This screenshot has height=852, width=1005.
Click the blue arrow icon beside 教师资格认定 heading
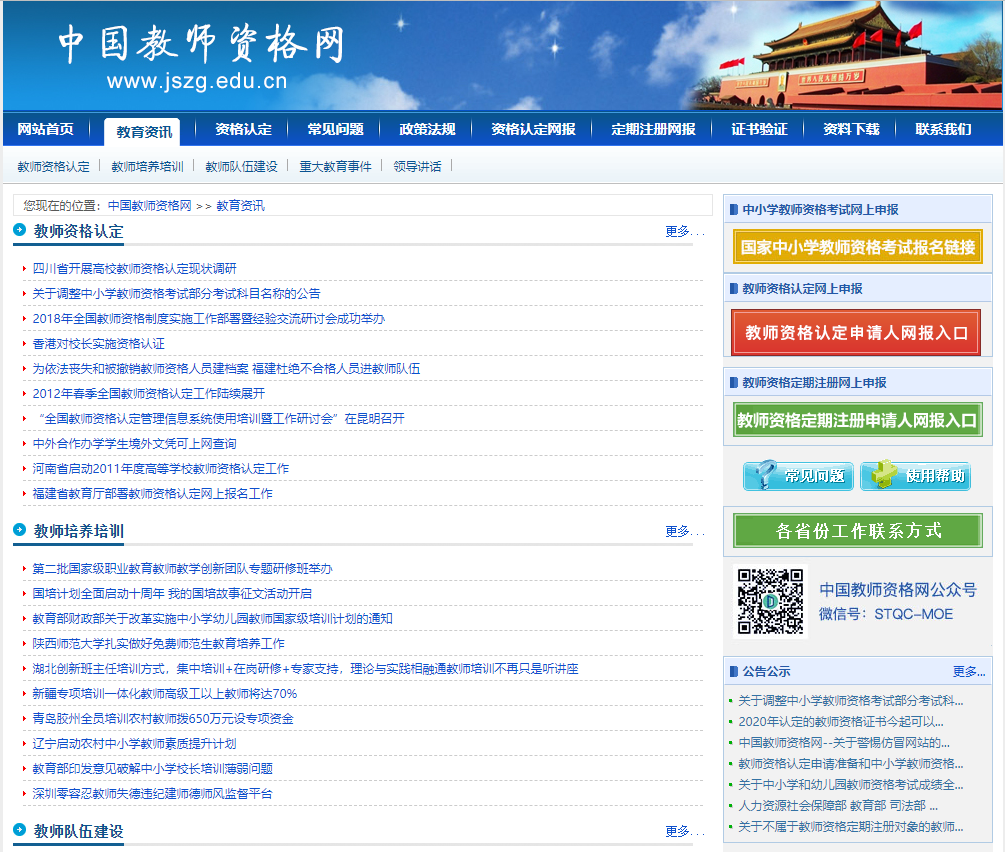pos(19,230)
